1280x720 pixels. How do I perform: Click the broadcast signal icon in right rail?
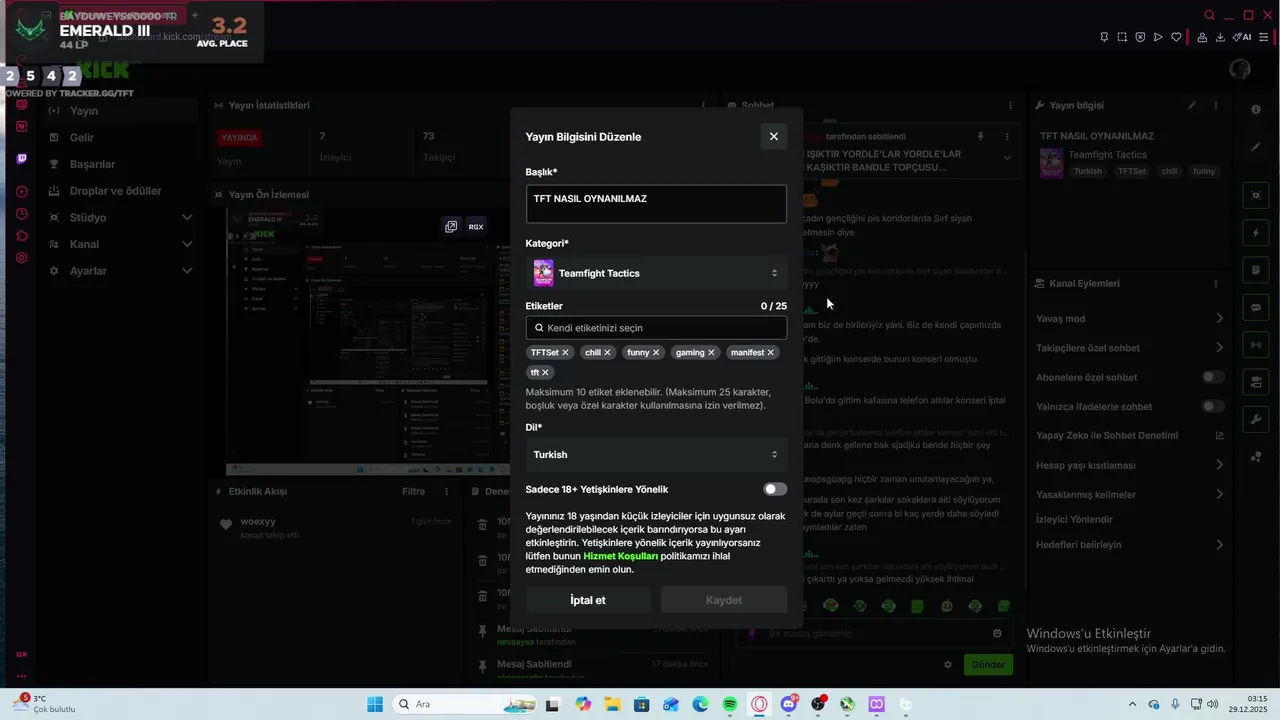coord(1256,345)
